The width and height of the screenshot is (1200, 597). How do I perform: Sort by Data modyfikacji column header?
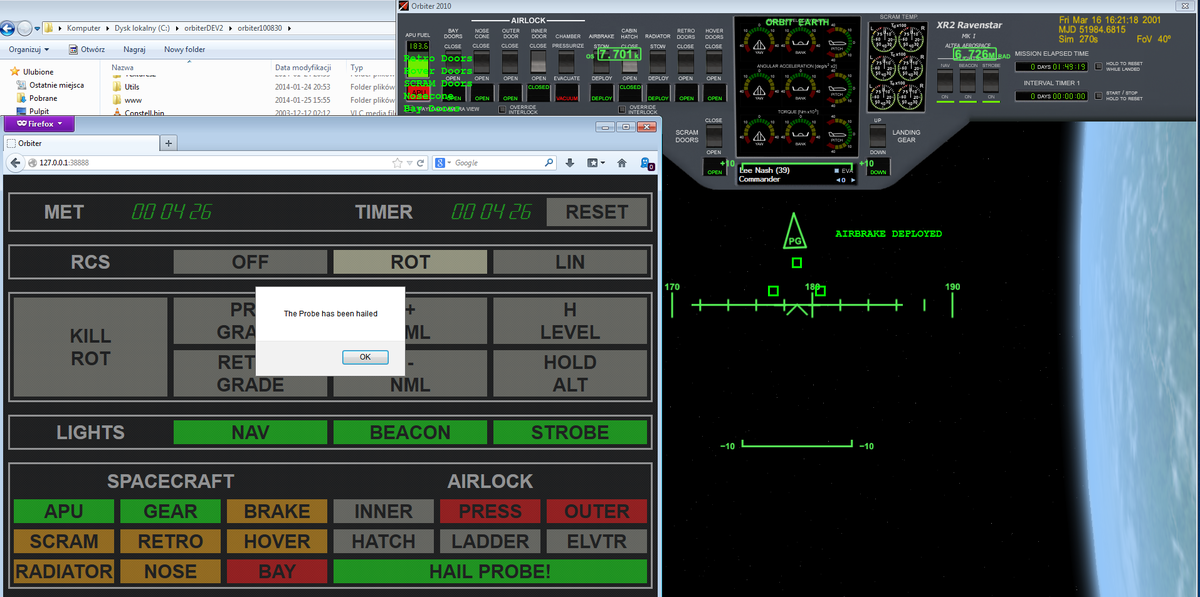tap(303, 67)
